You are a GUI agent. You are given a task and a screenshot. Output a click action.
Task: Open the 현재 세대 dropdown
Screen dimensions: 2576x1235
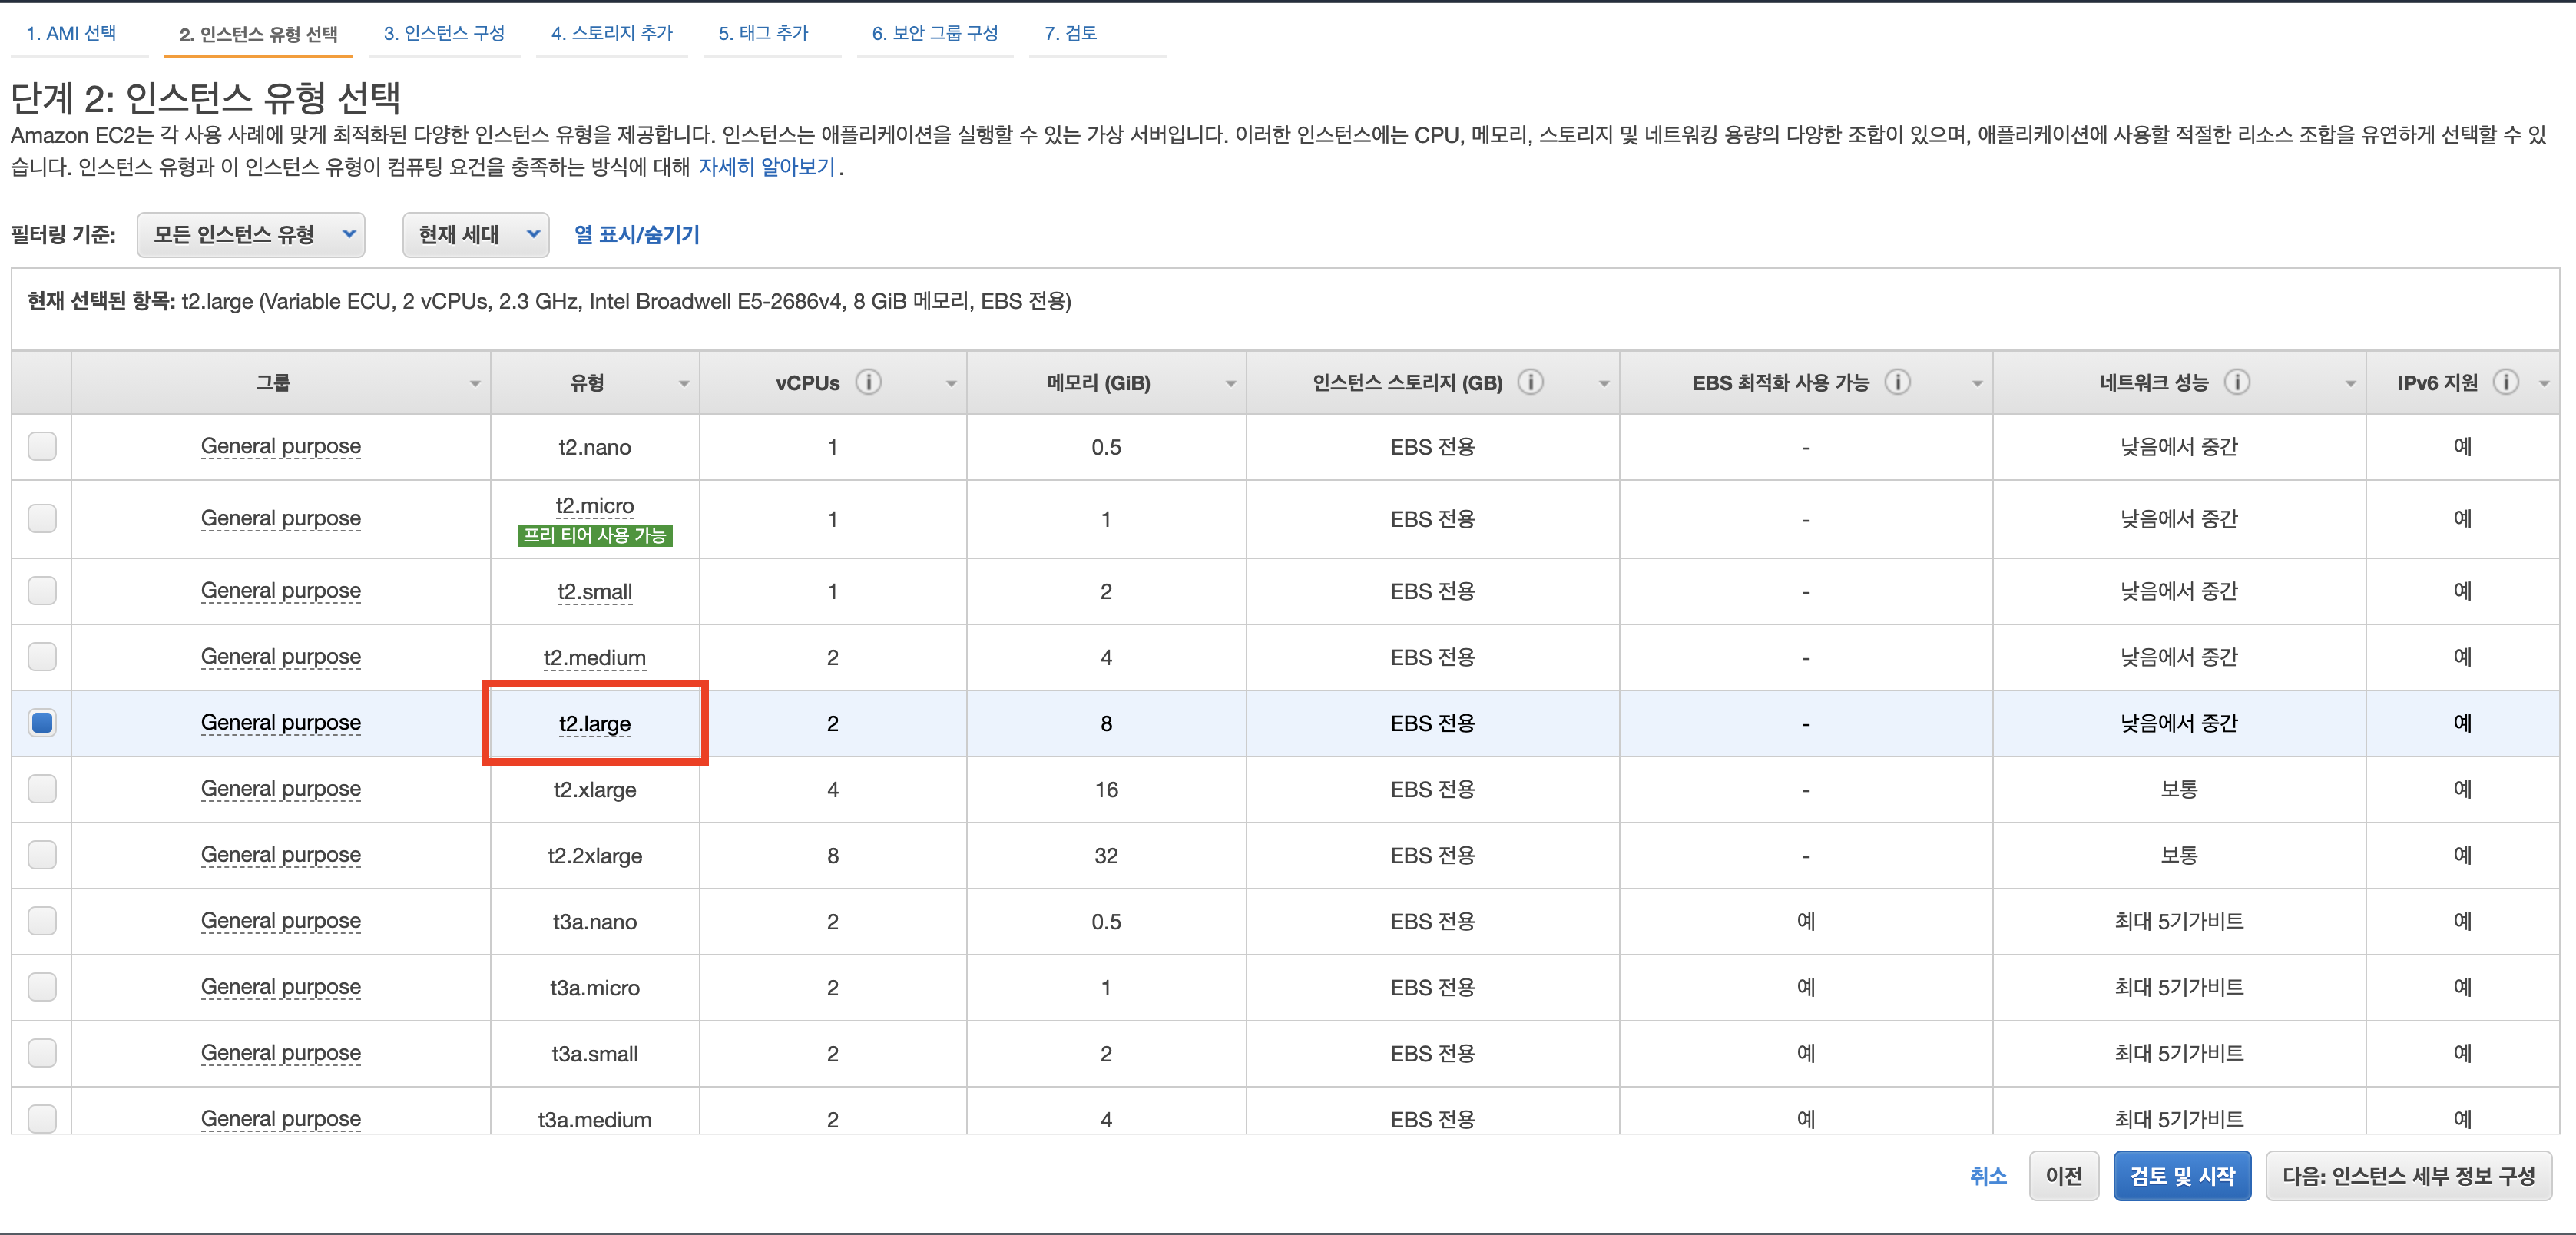coord(475,235)
